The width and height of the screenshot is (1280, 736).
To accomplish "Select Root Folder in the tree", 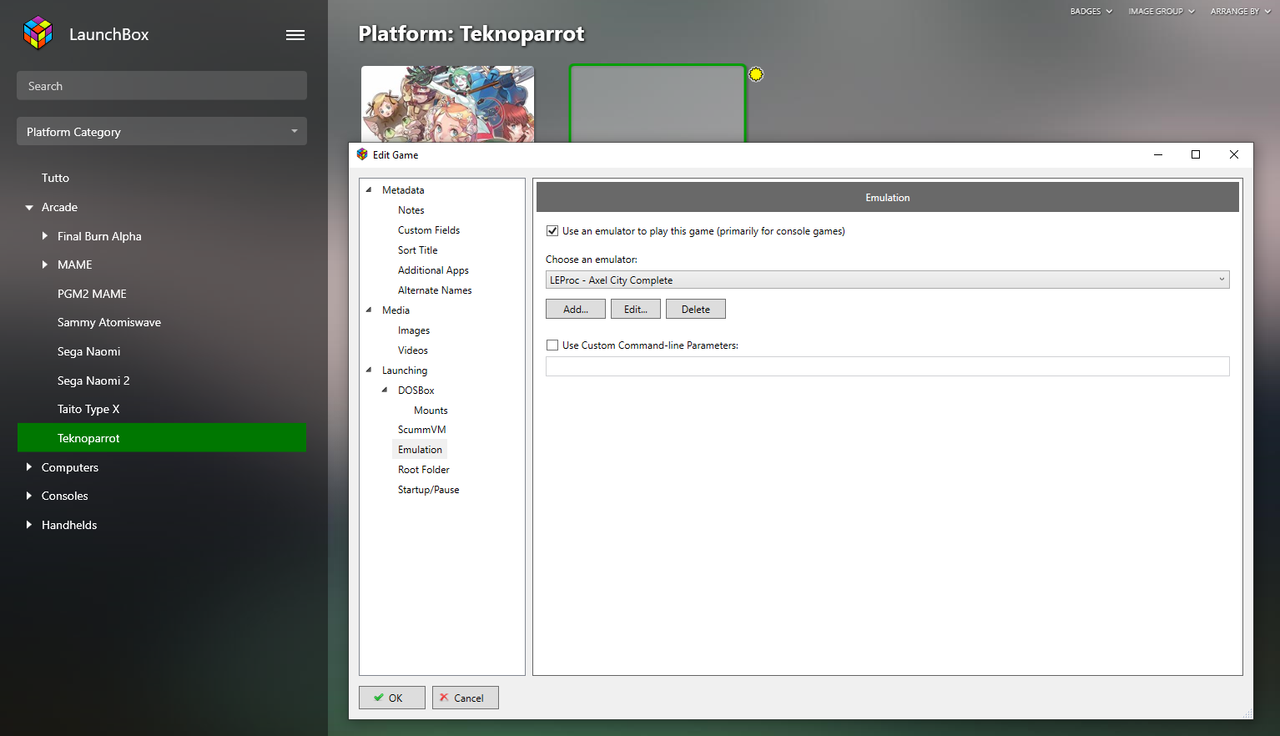I will 424,469.
